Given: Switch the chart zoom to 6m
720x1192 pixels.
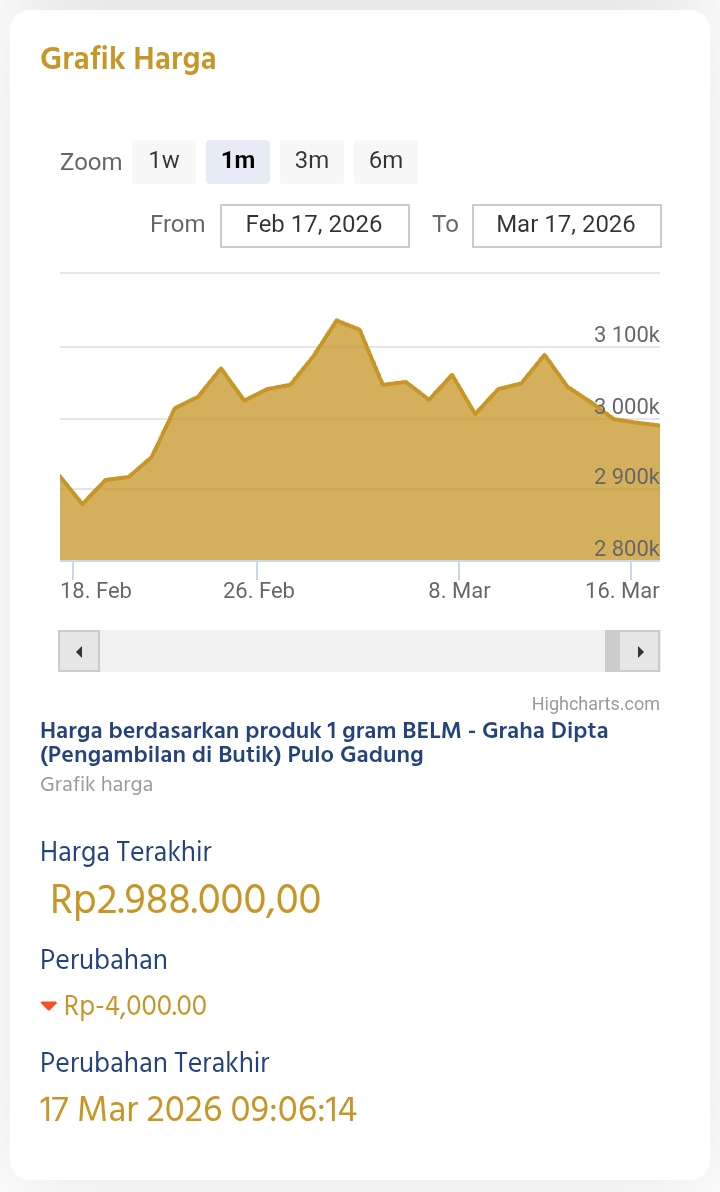Looking at the screenshot, I should point(386,161).
